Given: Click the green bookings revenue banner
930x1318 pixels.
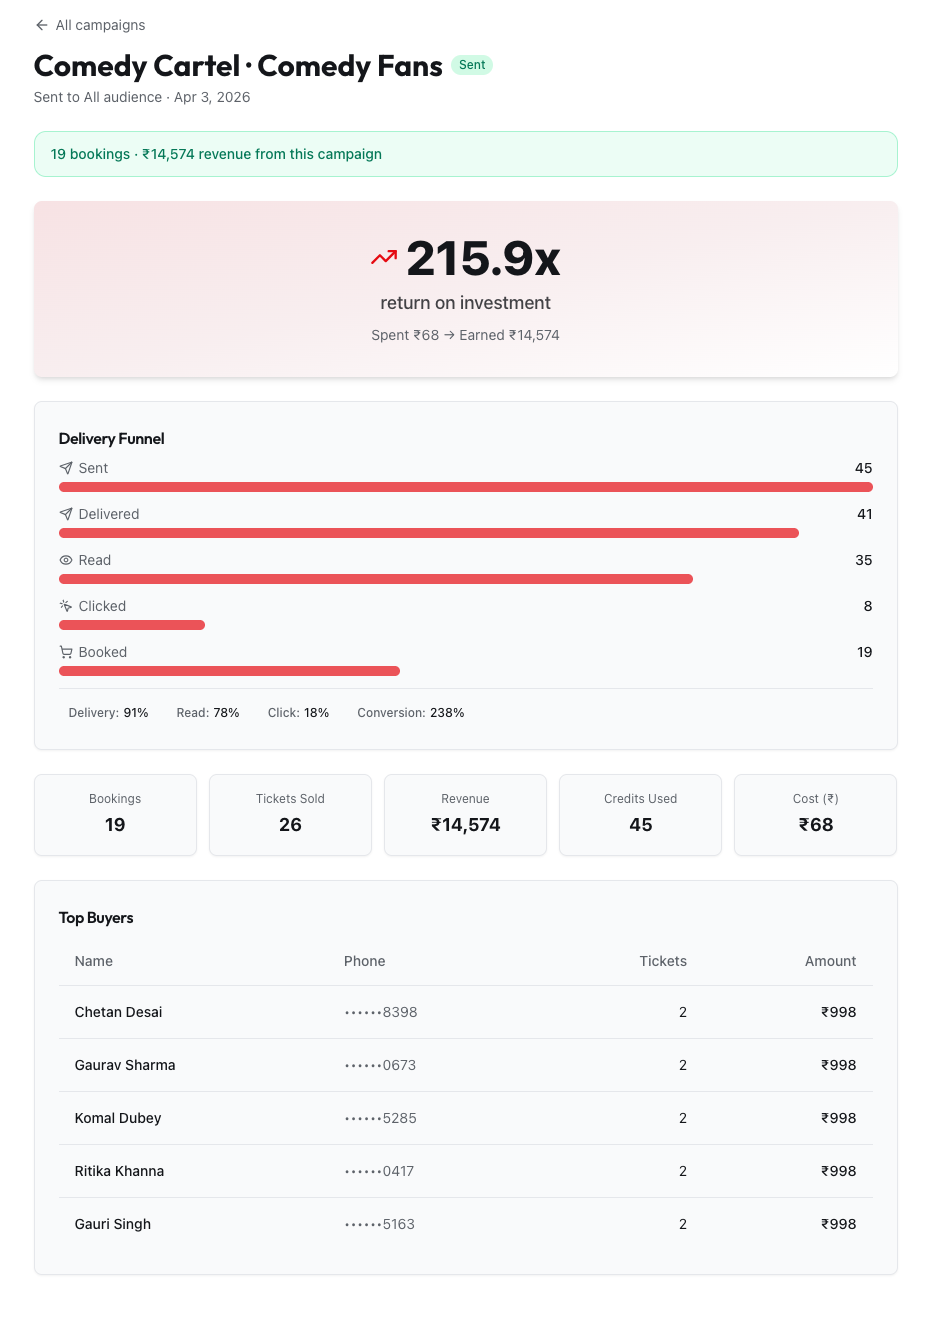Looking at the screenshot, I should (465, 154).
